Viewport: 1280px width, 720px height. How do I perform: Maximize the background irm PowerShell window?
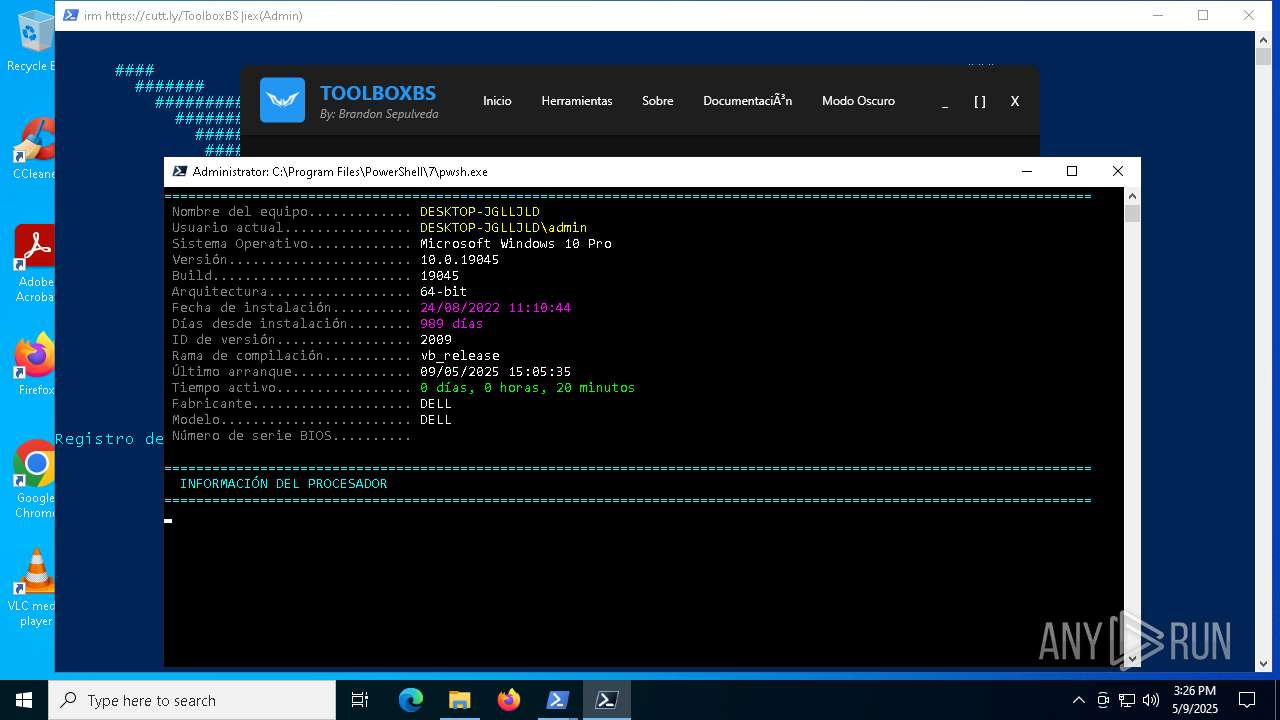[1203, 15]
